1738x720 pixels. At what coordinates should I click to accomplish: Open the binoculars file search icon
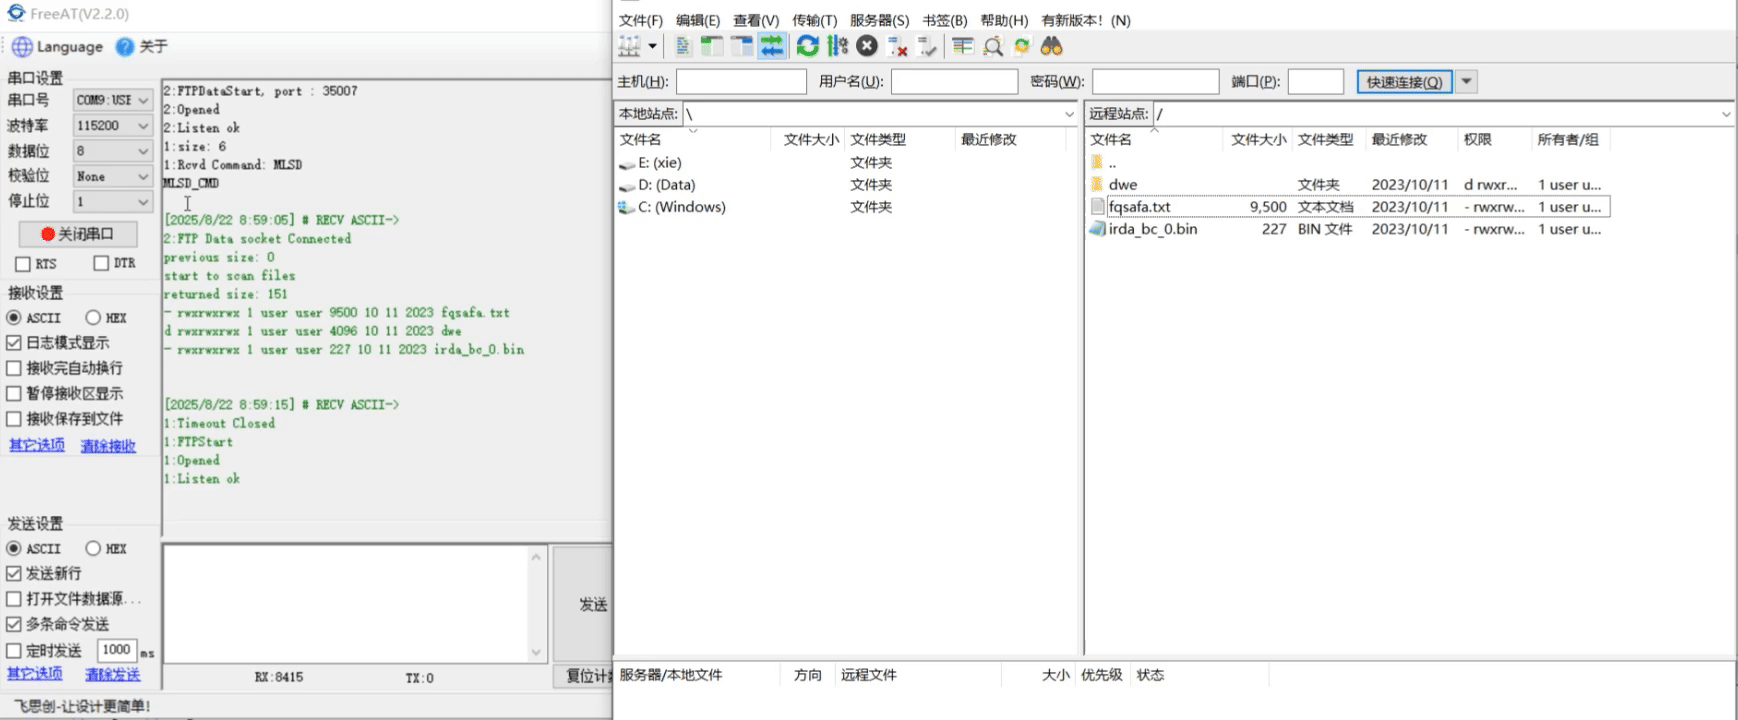point(1051,46)
